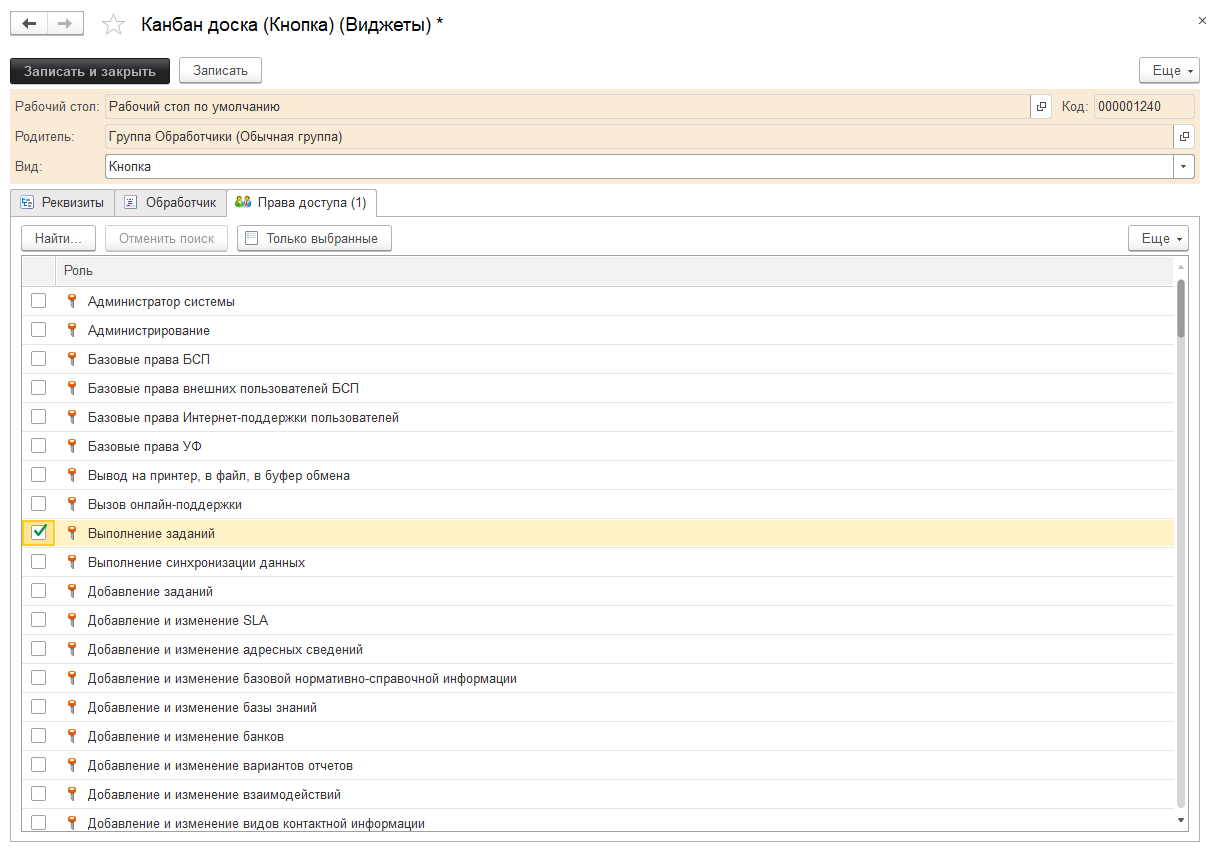The height and width of the screenshot is (853, 1218).
Task: Add form to favorites with star icon
Action: pos(115,24)
